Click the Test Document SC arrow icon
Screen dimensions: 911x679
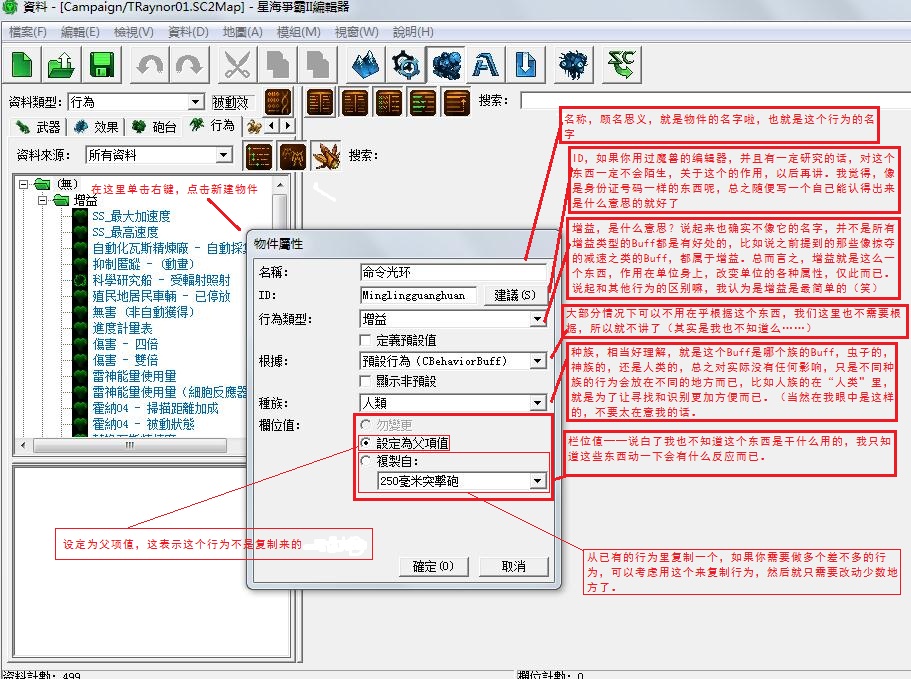621,64
